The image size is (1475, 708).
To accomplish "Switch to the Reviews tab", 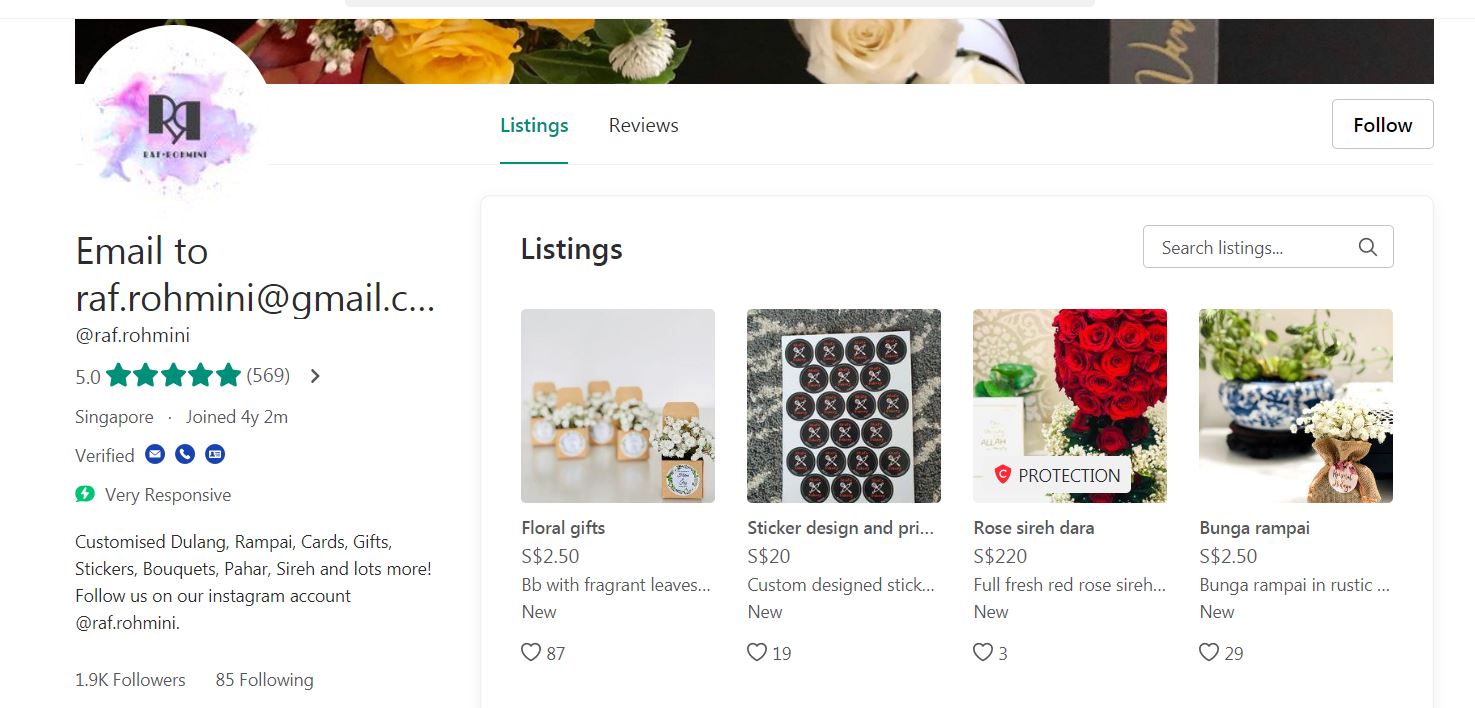I will click(643, 125).
